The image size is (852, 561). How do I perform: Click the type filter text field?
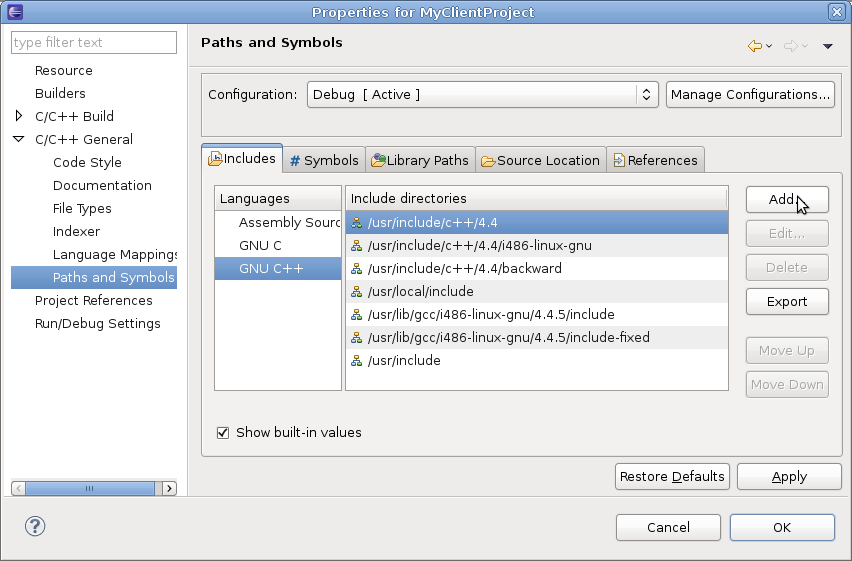[93, 42]
